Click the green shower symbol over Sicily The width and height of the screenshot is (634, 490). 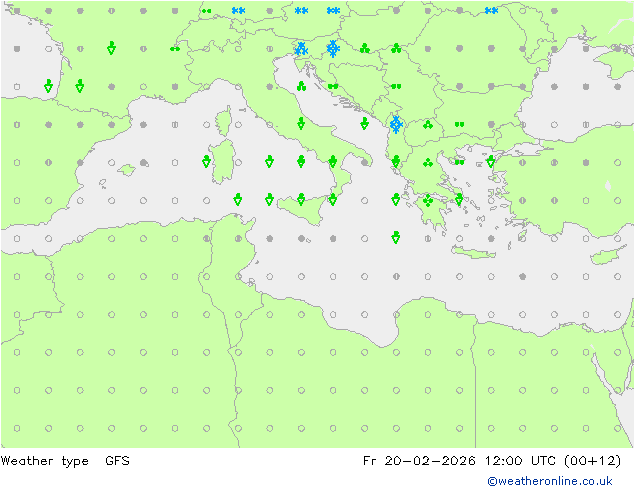click(x=301, y=199)
